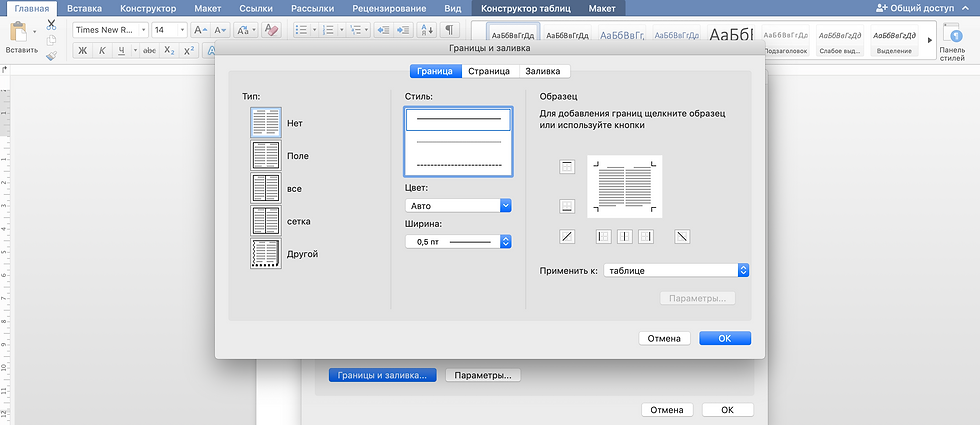The height and width of the screenshot is (425, 980).
Task: Click Границы и заливка… button in back dialog
Action: (x=382, y=376)
